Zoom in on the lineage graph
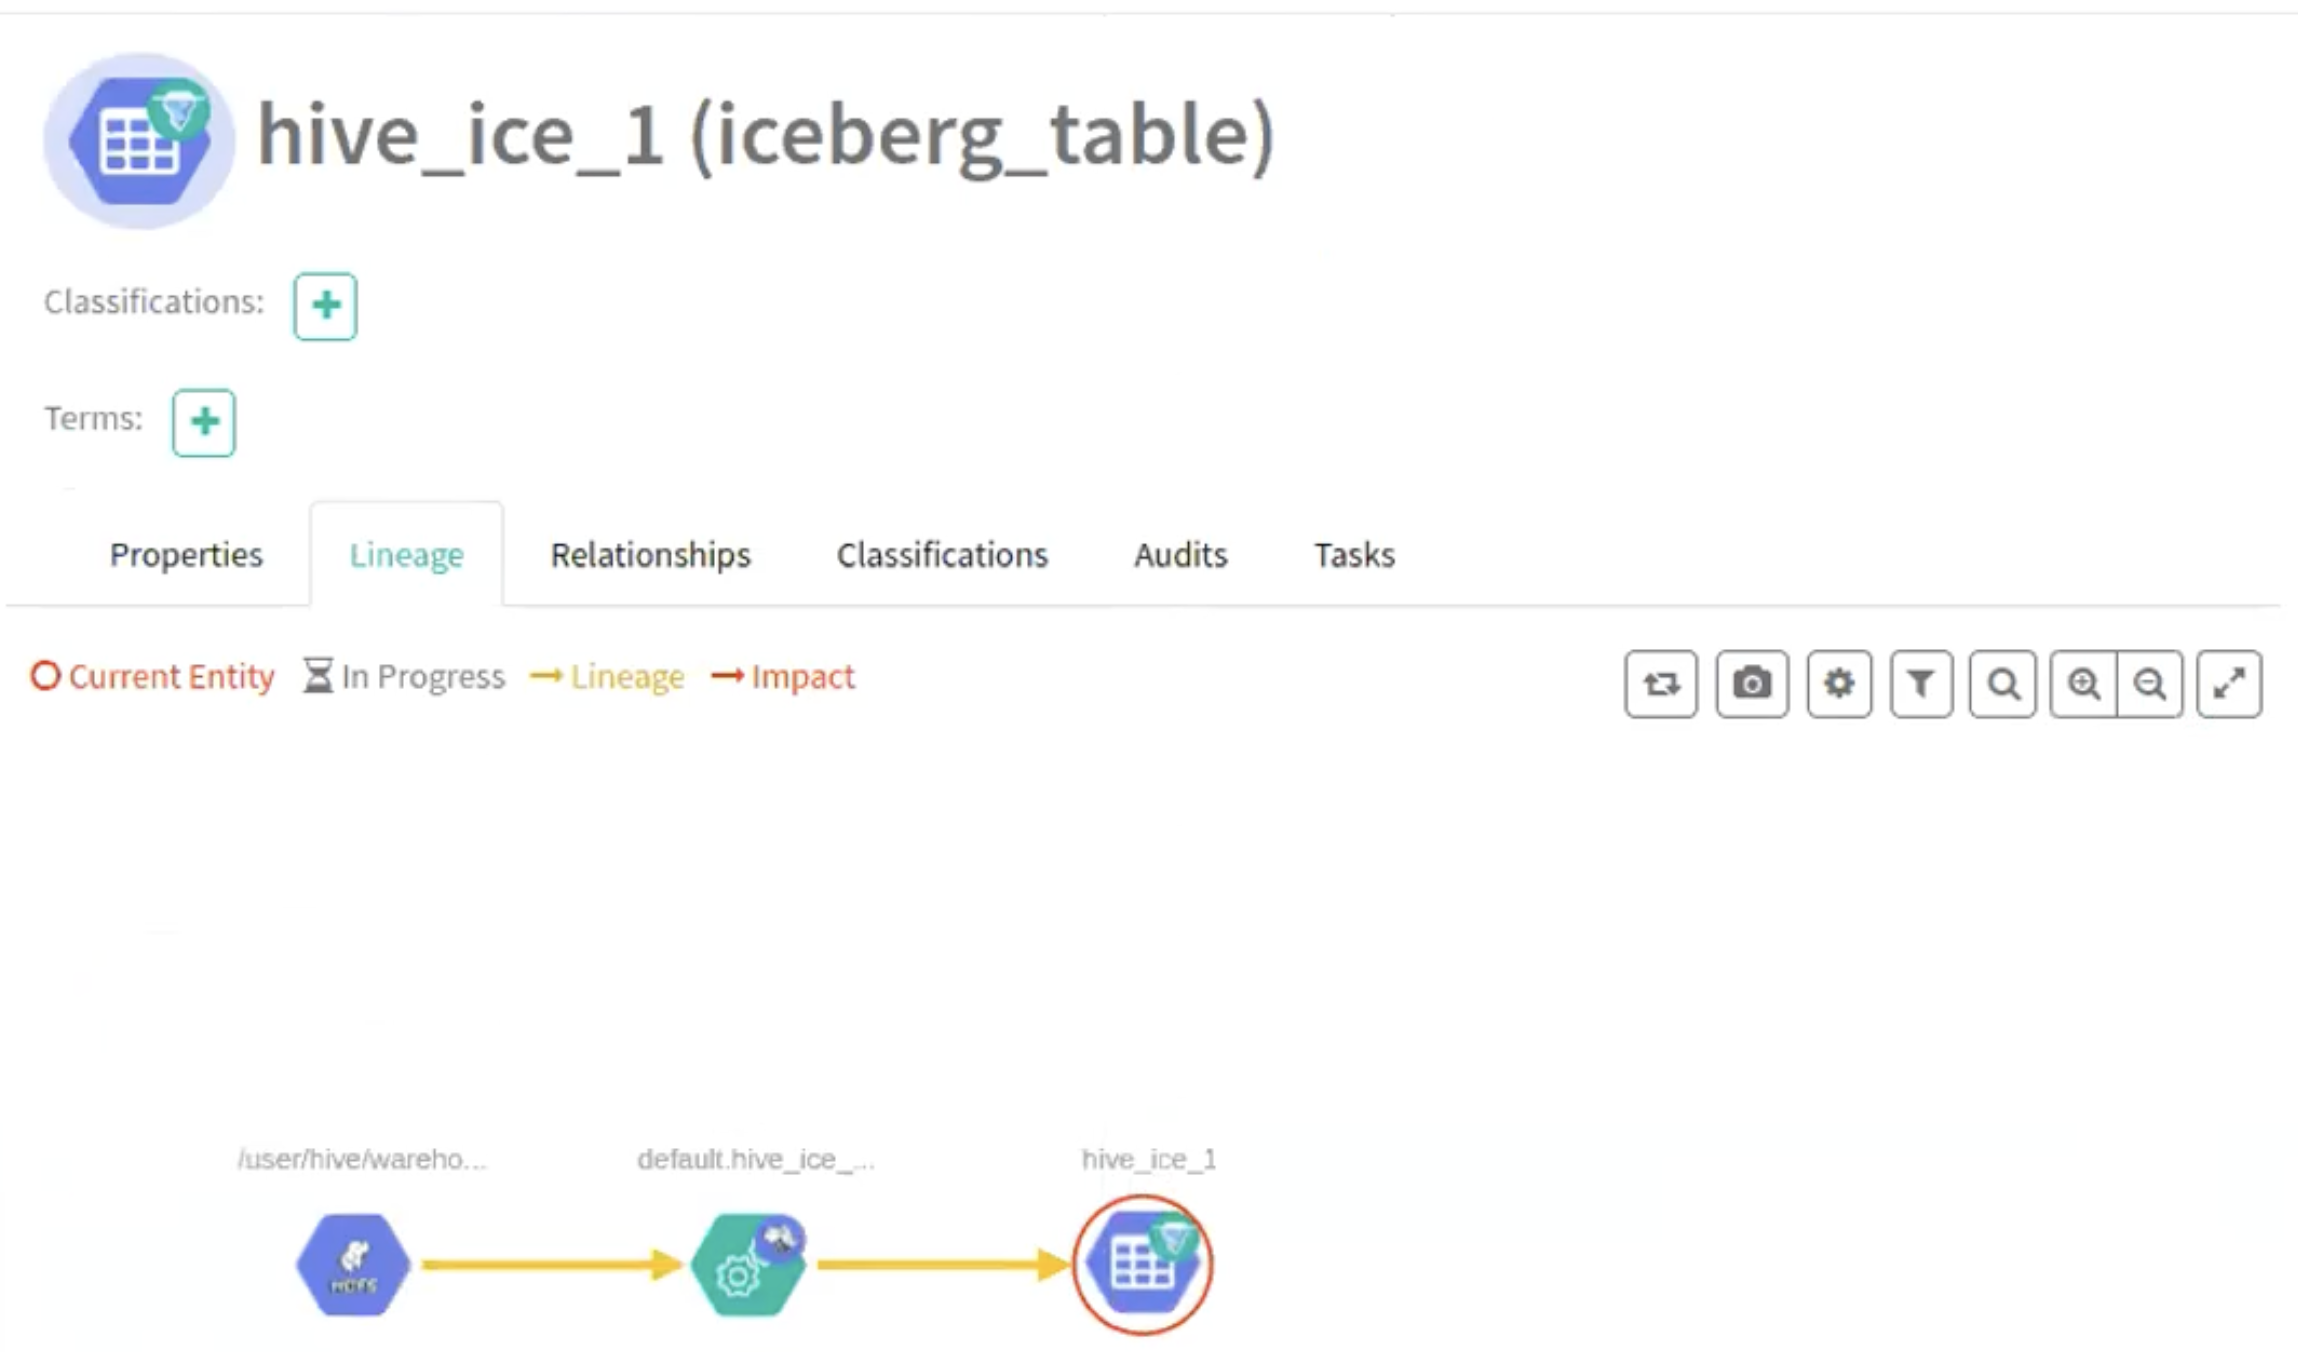Image resolution: width=2298 pixels, height=1352 pixels. tap(2084, 684)
